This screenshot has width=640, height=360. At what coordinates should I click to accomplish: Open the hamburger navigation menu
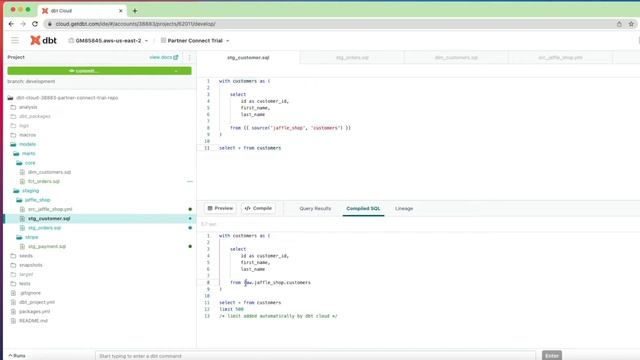(15, 40)
